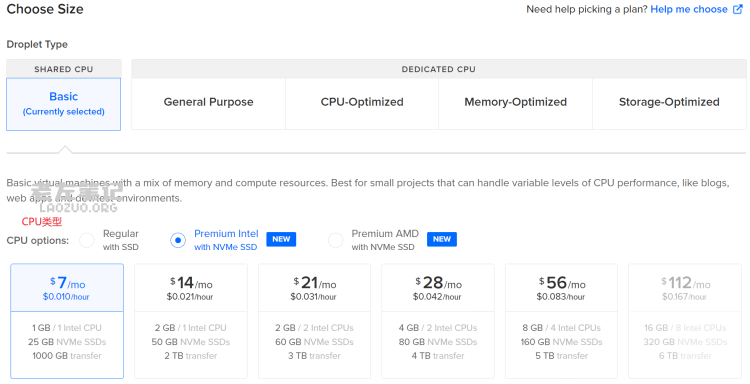Click the 8 GB / 4 Intel CPUs spec
Viewport: 750px width, 384px height.
coord(562,328)
